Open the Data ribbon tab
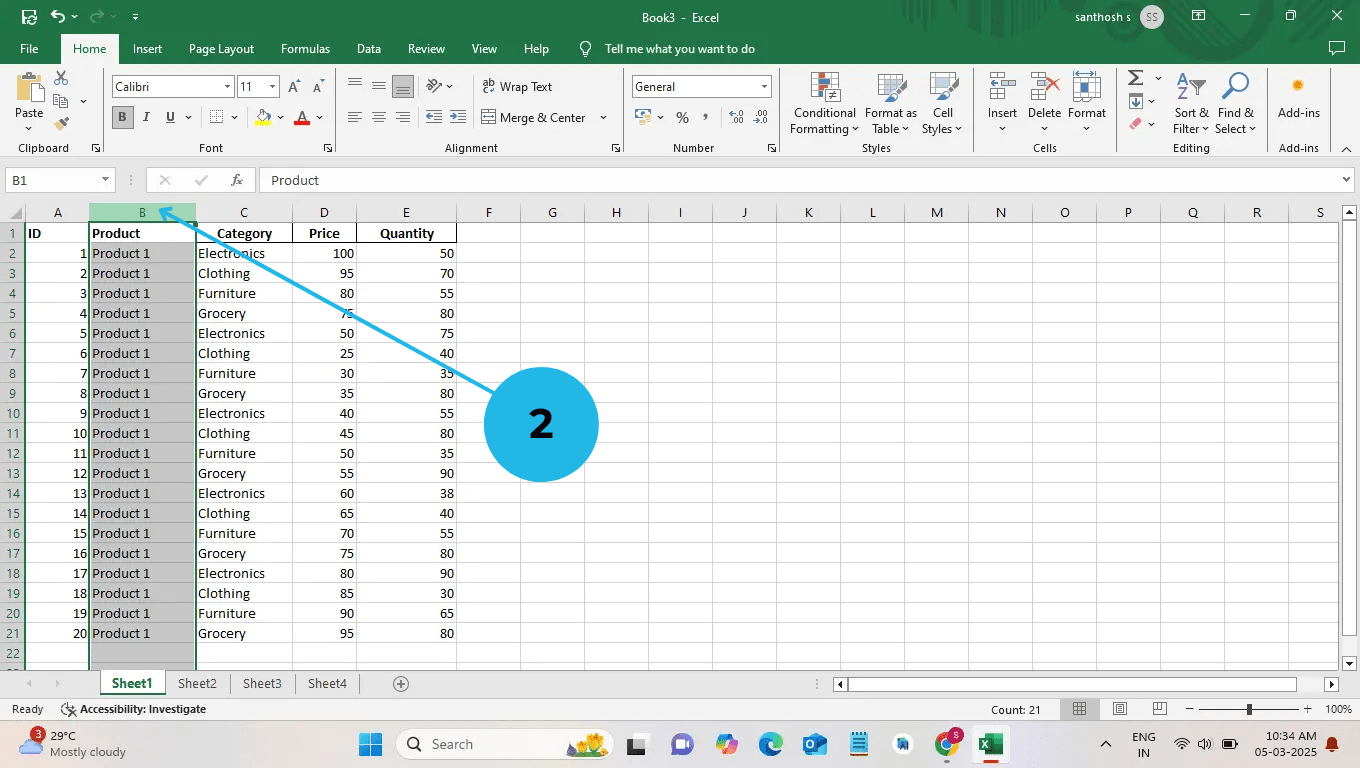The image size is (1360, 768). pyautogui.click(x=368, y=48)
